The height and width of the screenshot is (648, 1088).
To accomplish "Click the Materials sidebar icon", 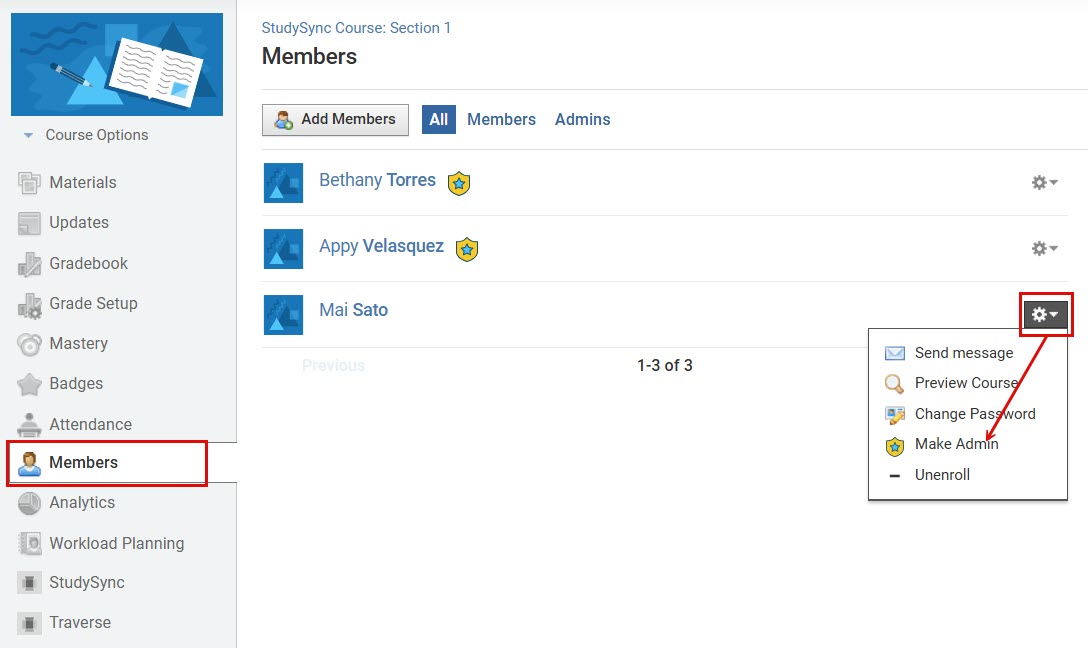I will click(29, 183).
